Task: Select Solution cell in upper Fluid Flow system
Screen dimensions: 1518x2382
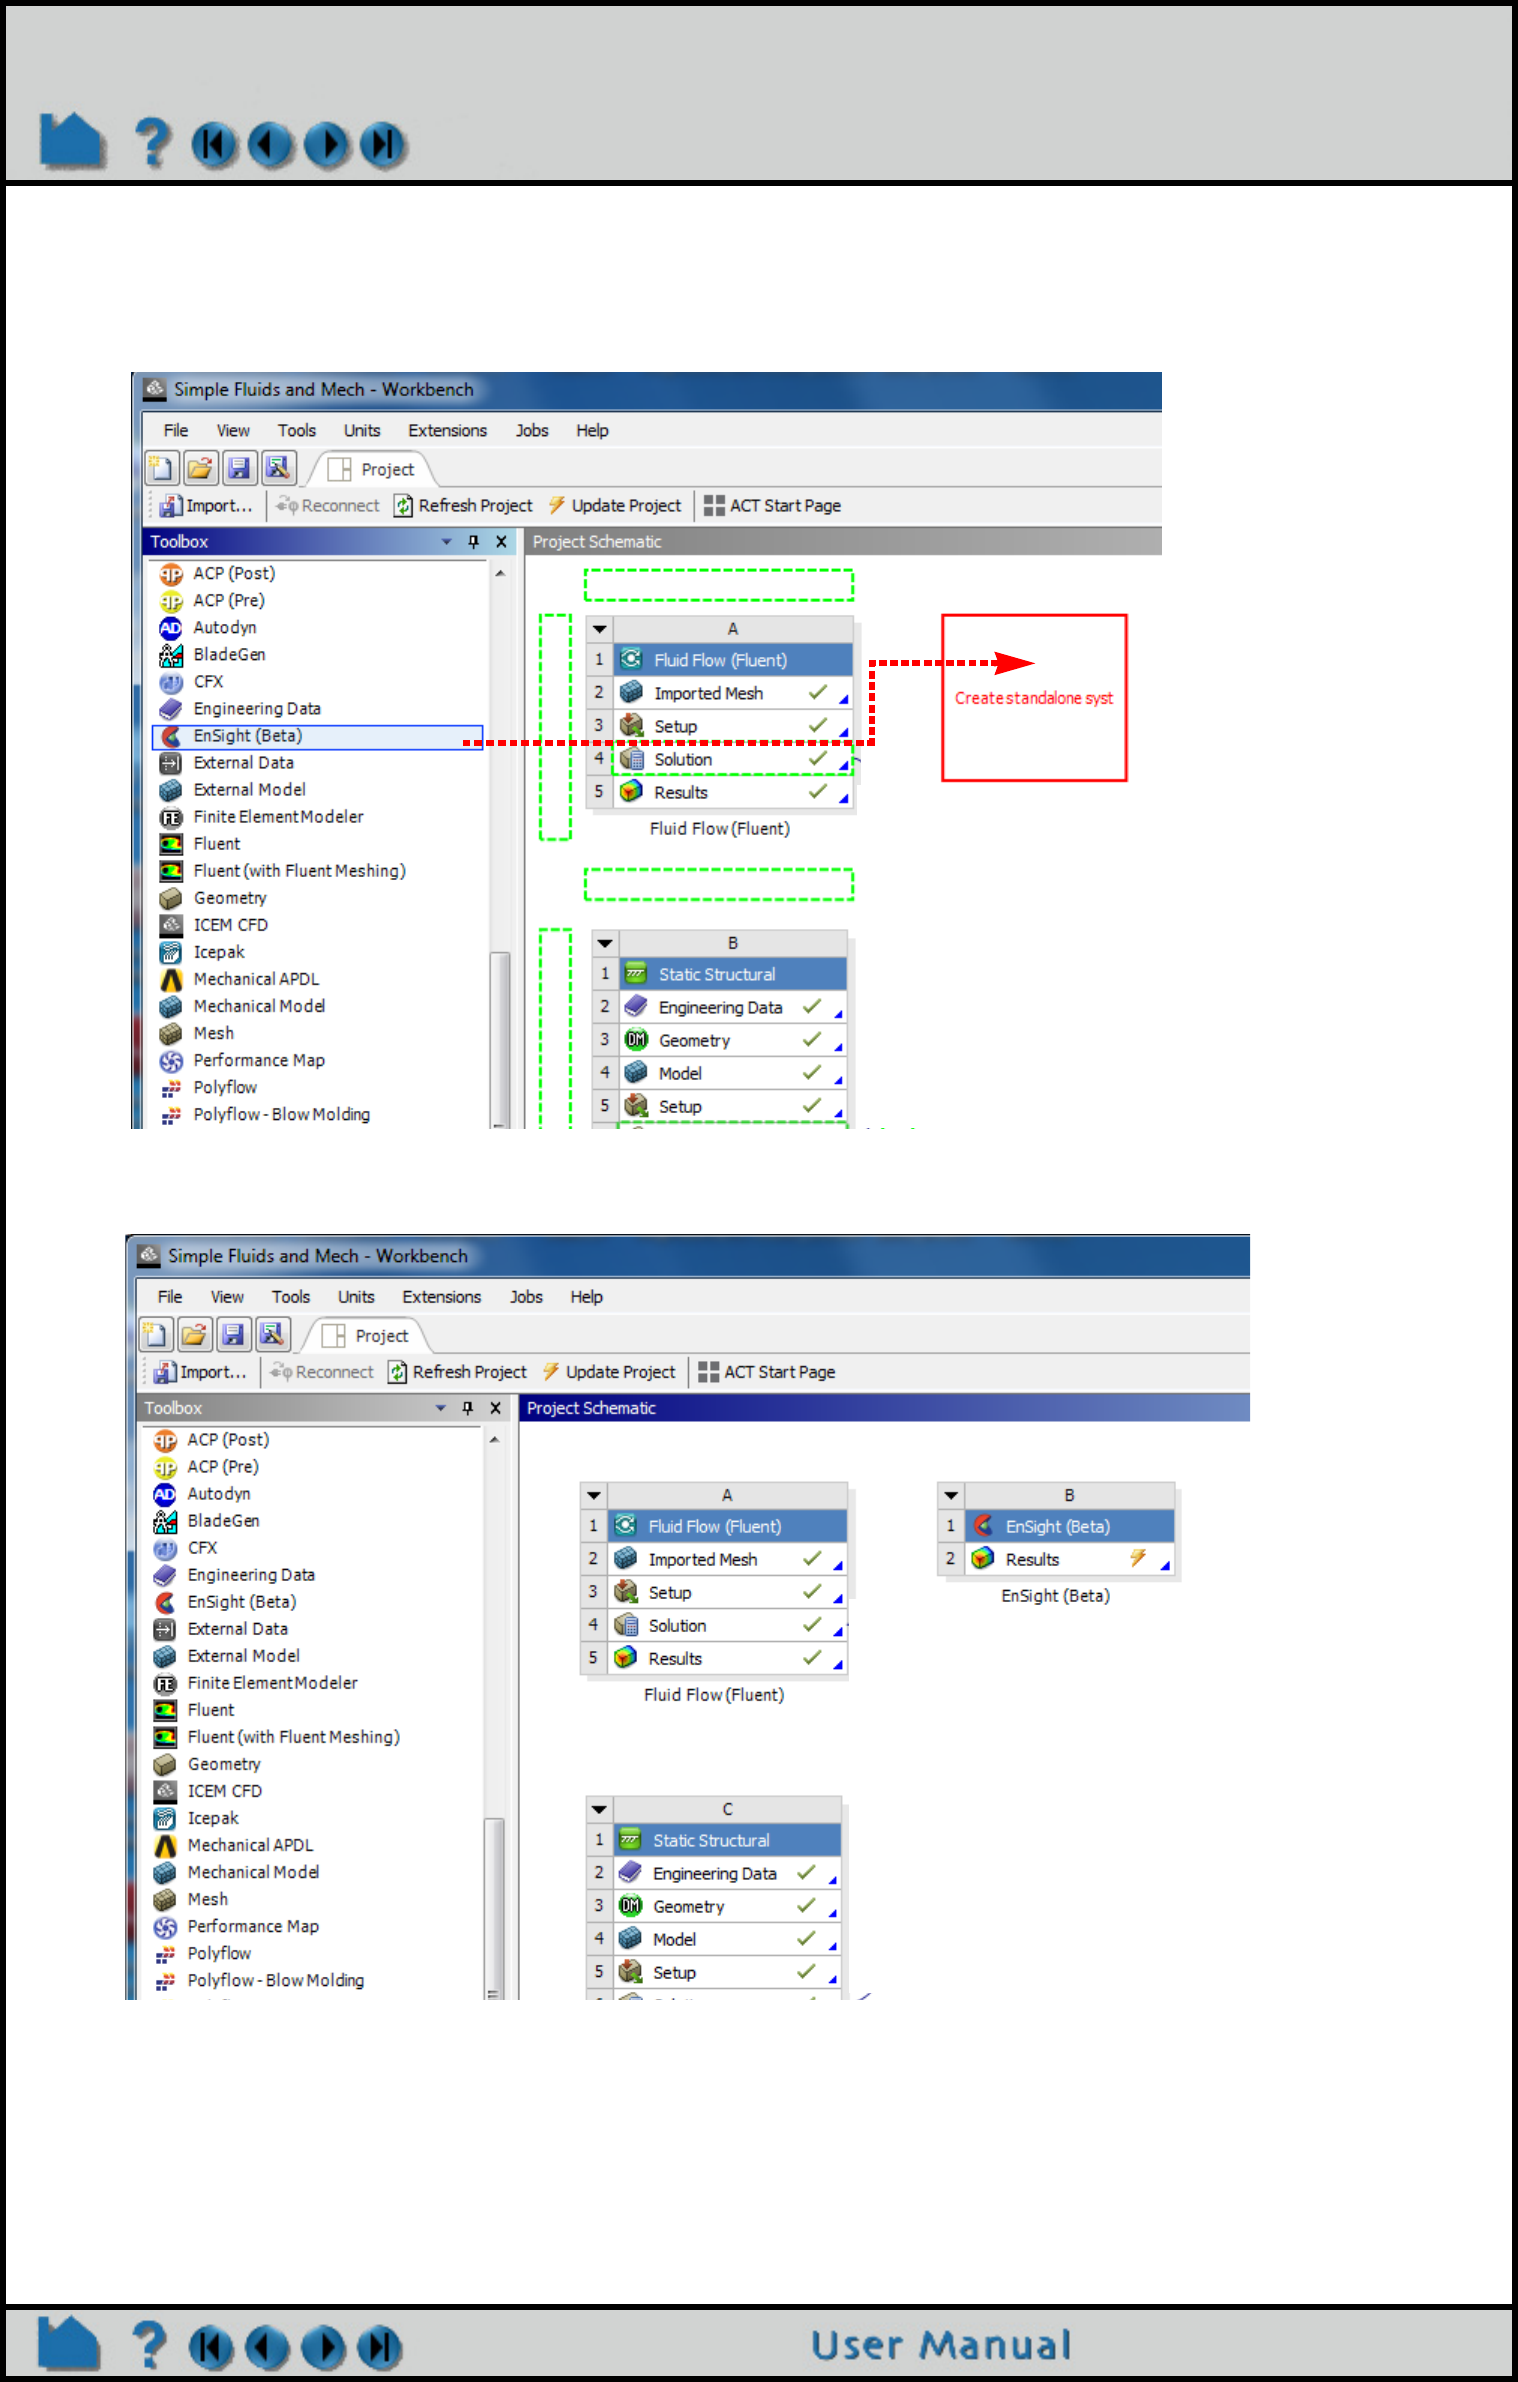Action: pyautogui.click(x=732, y=759)
